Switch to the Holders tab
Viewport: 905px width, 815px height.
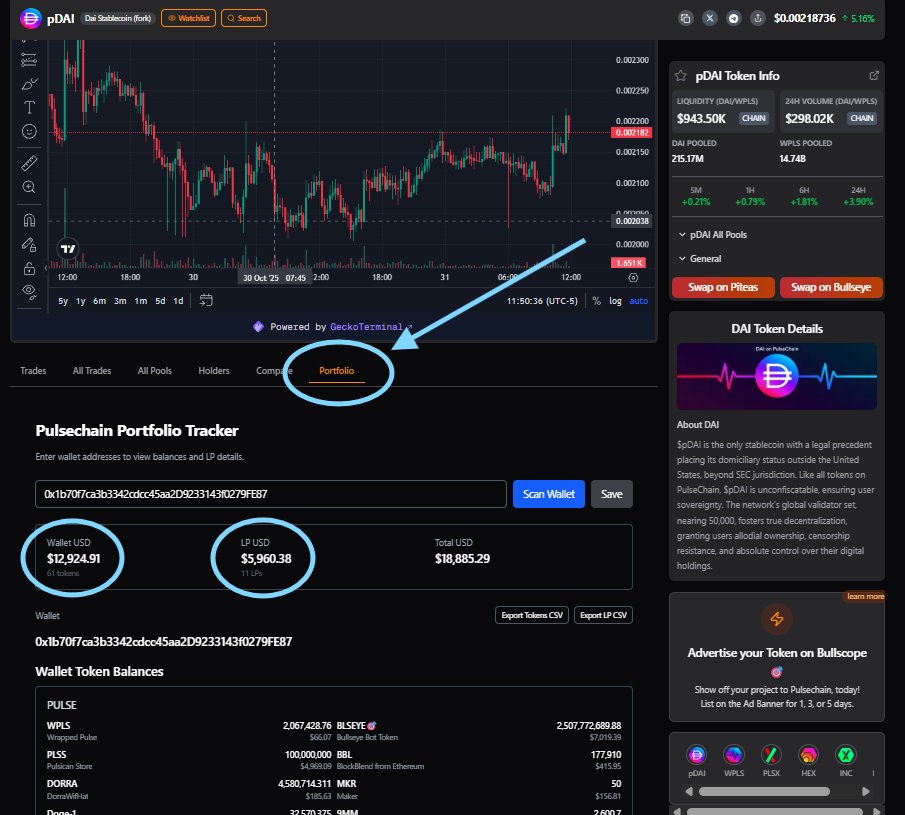coord(213,370)
